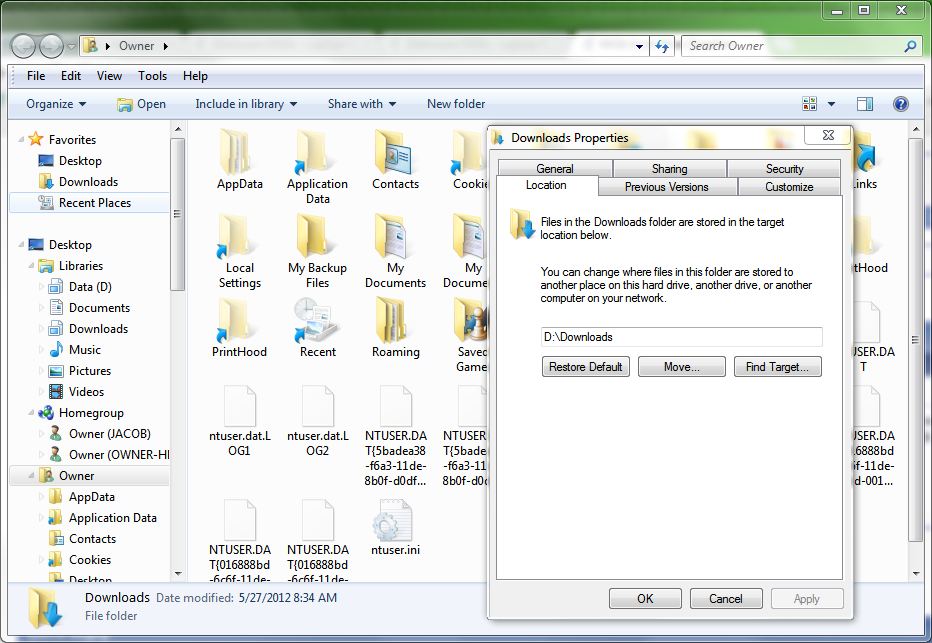Image resolution: width=932 pixels, height=643 pixels.
Task: Switch to the Security tab
Action: [x=784, y=169]
